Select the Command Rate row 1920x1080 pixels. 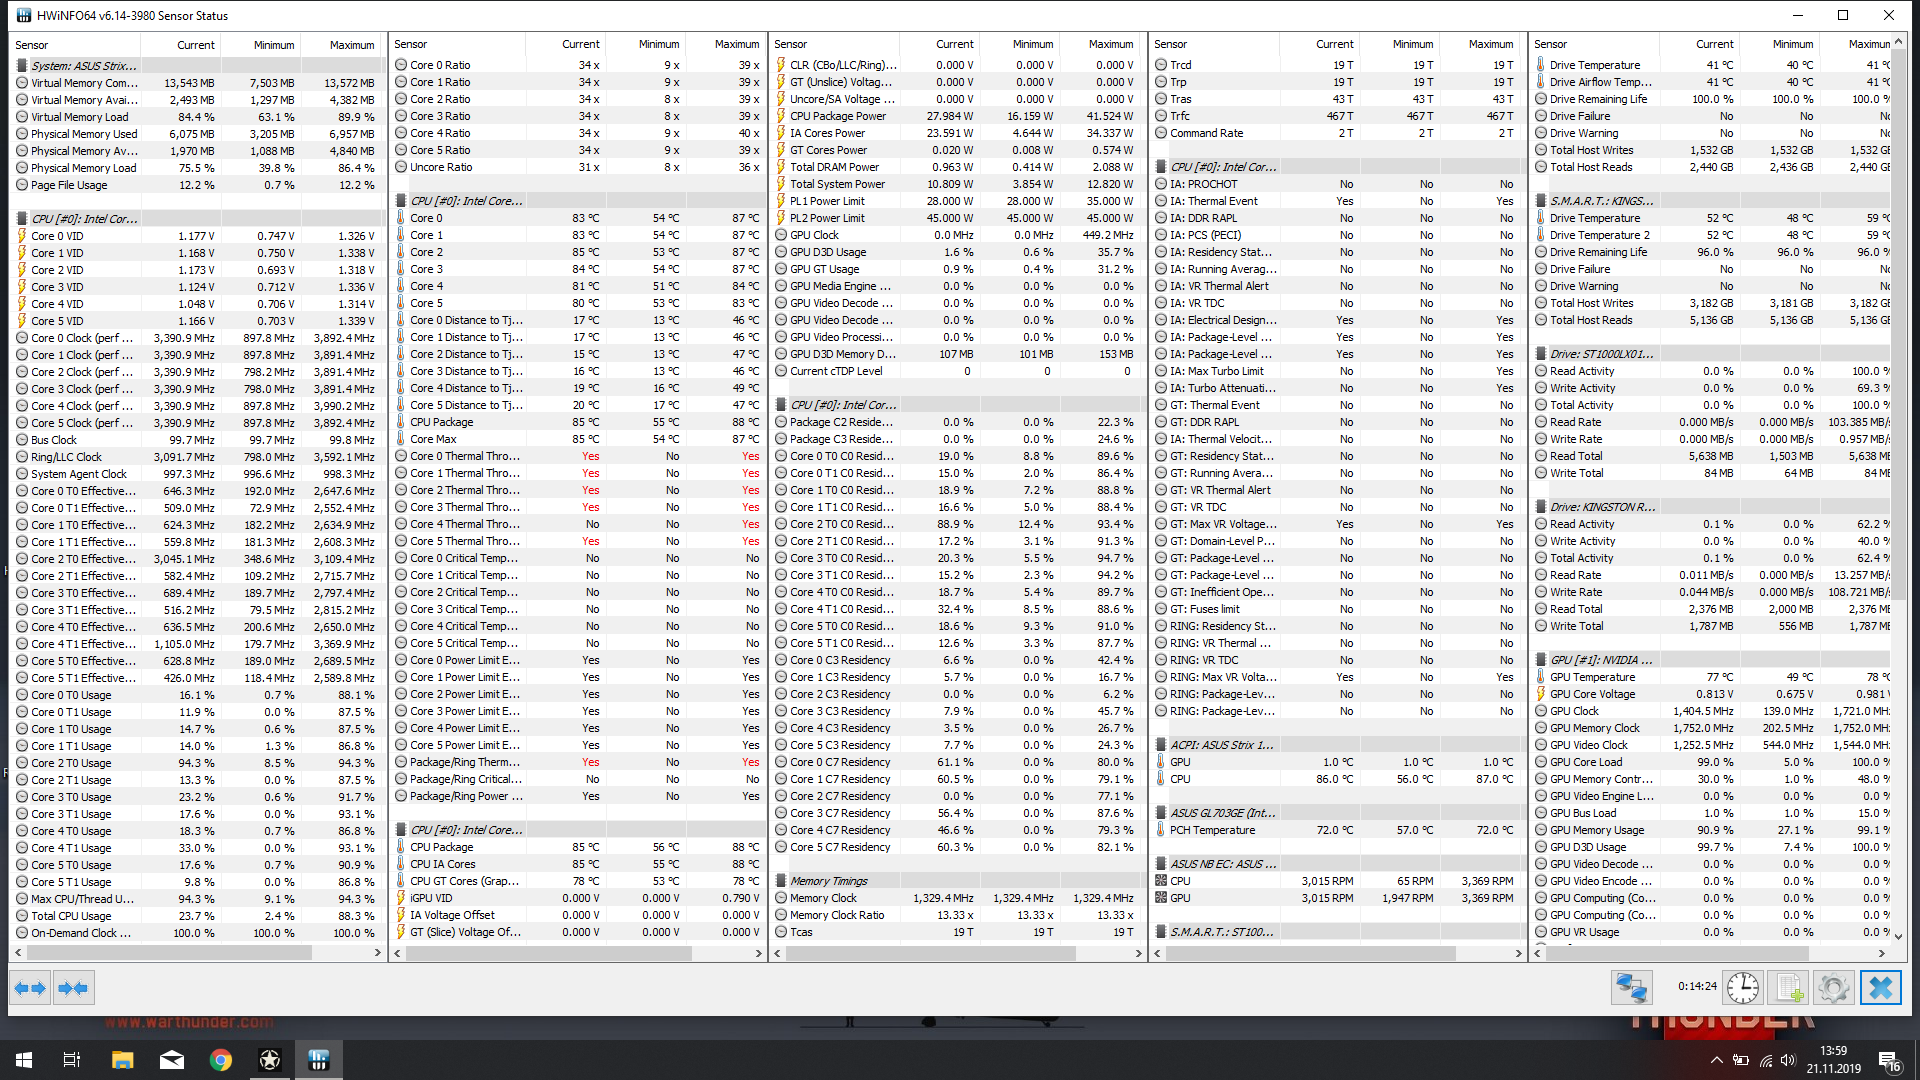click(1337, 133)
